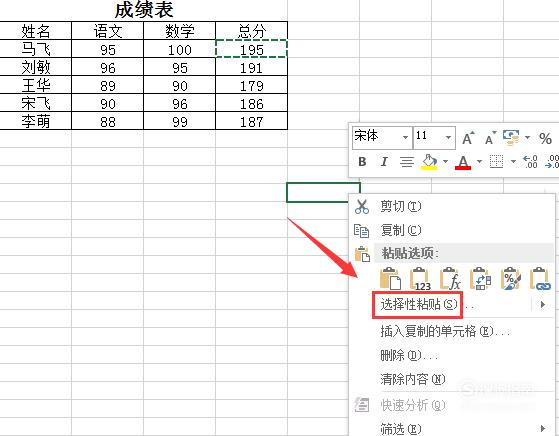Click increase decimal icon

(x=530, y=162)
